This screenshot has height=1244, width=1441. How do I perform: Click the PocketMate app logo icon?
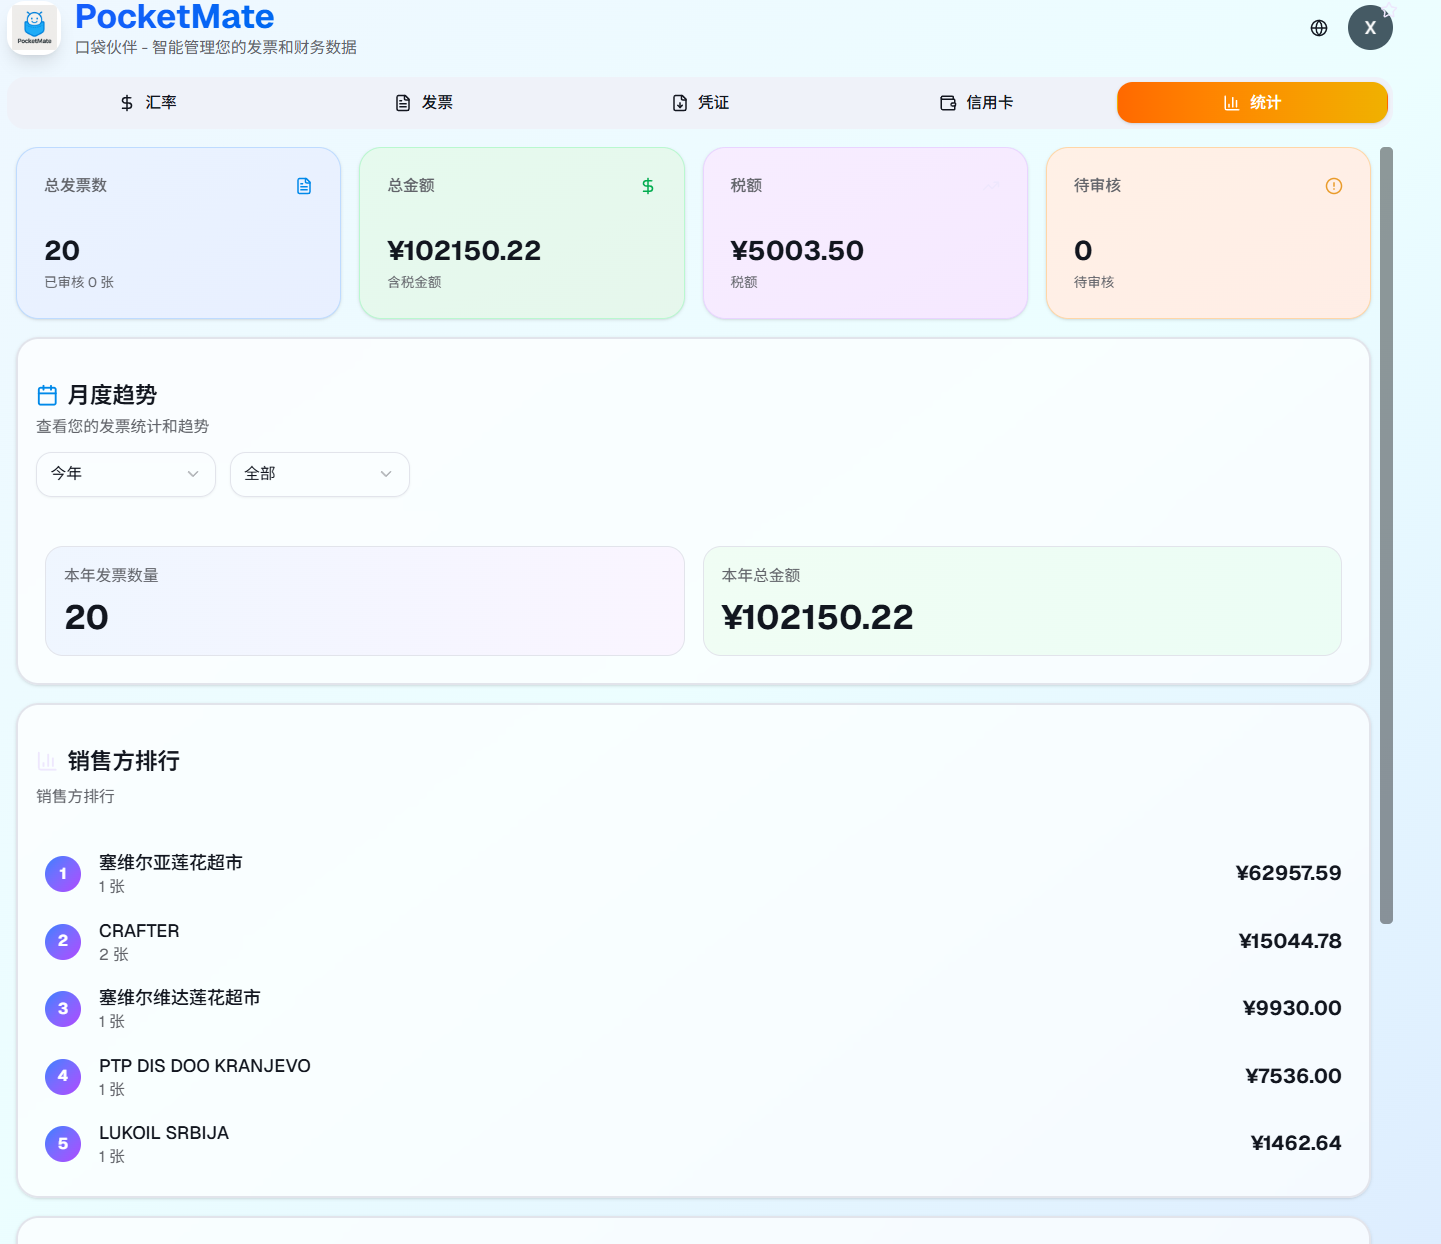(x=34, y=28)
